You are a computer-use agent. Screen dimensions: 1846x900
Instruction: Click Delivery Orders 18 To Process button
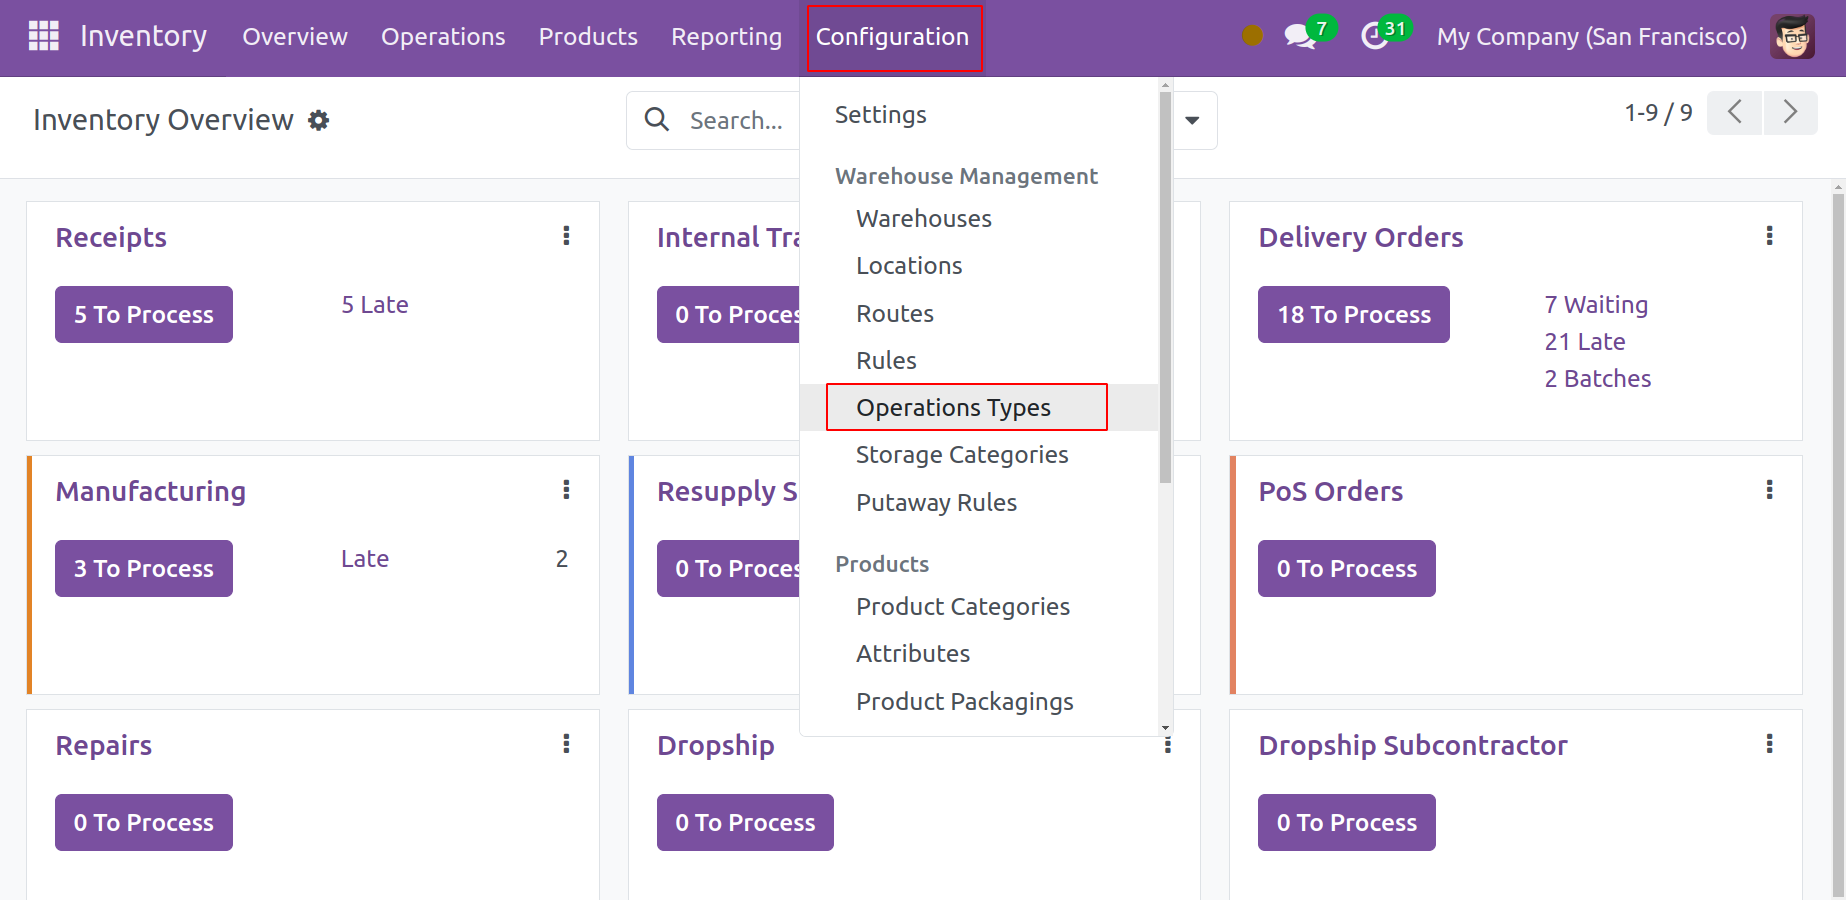1354,315
